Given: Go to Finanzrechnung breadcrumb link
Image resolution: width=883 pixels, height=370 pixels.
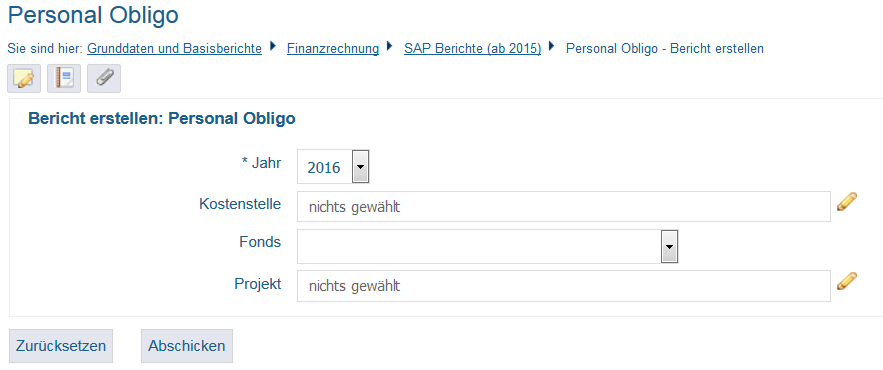Looking at the screenshot, I should pos(333,48).
